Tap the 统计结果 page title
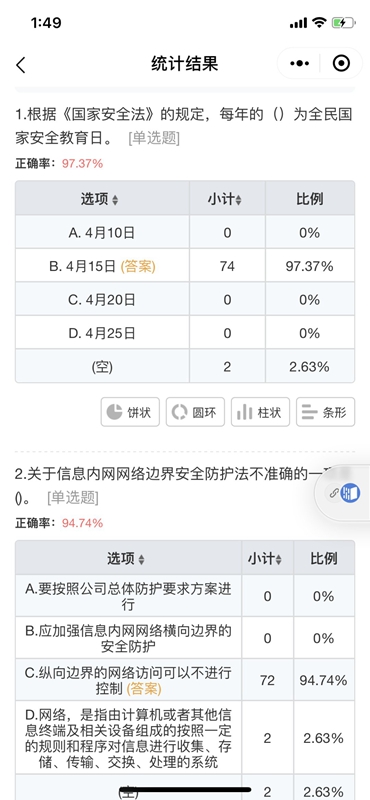The height and width of the screenshot is (800, 370). coord(185,64)
